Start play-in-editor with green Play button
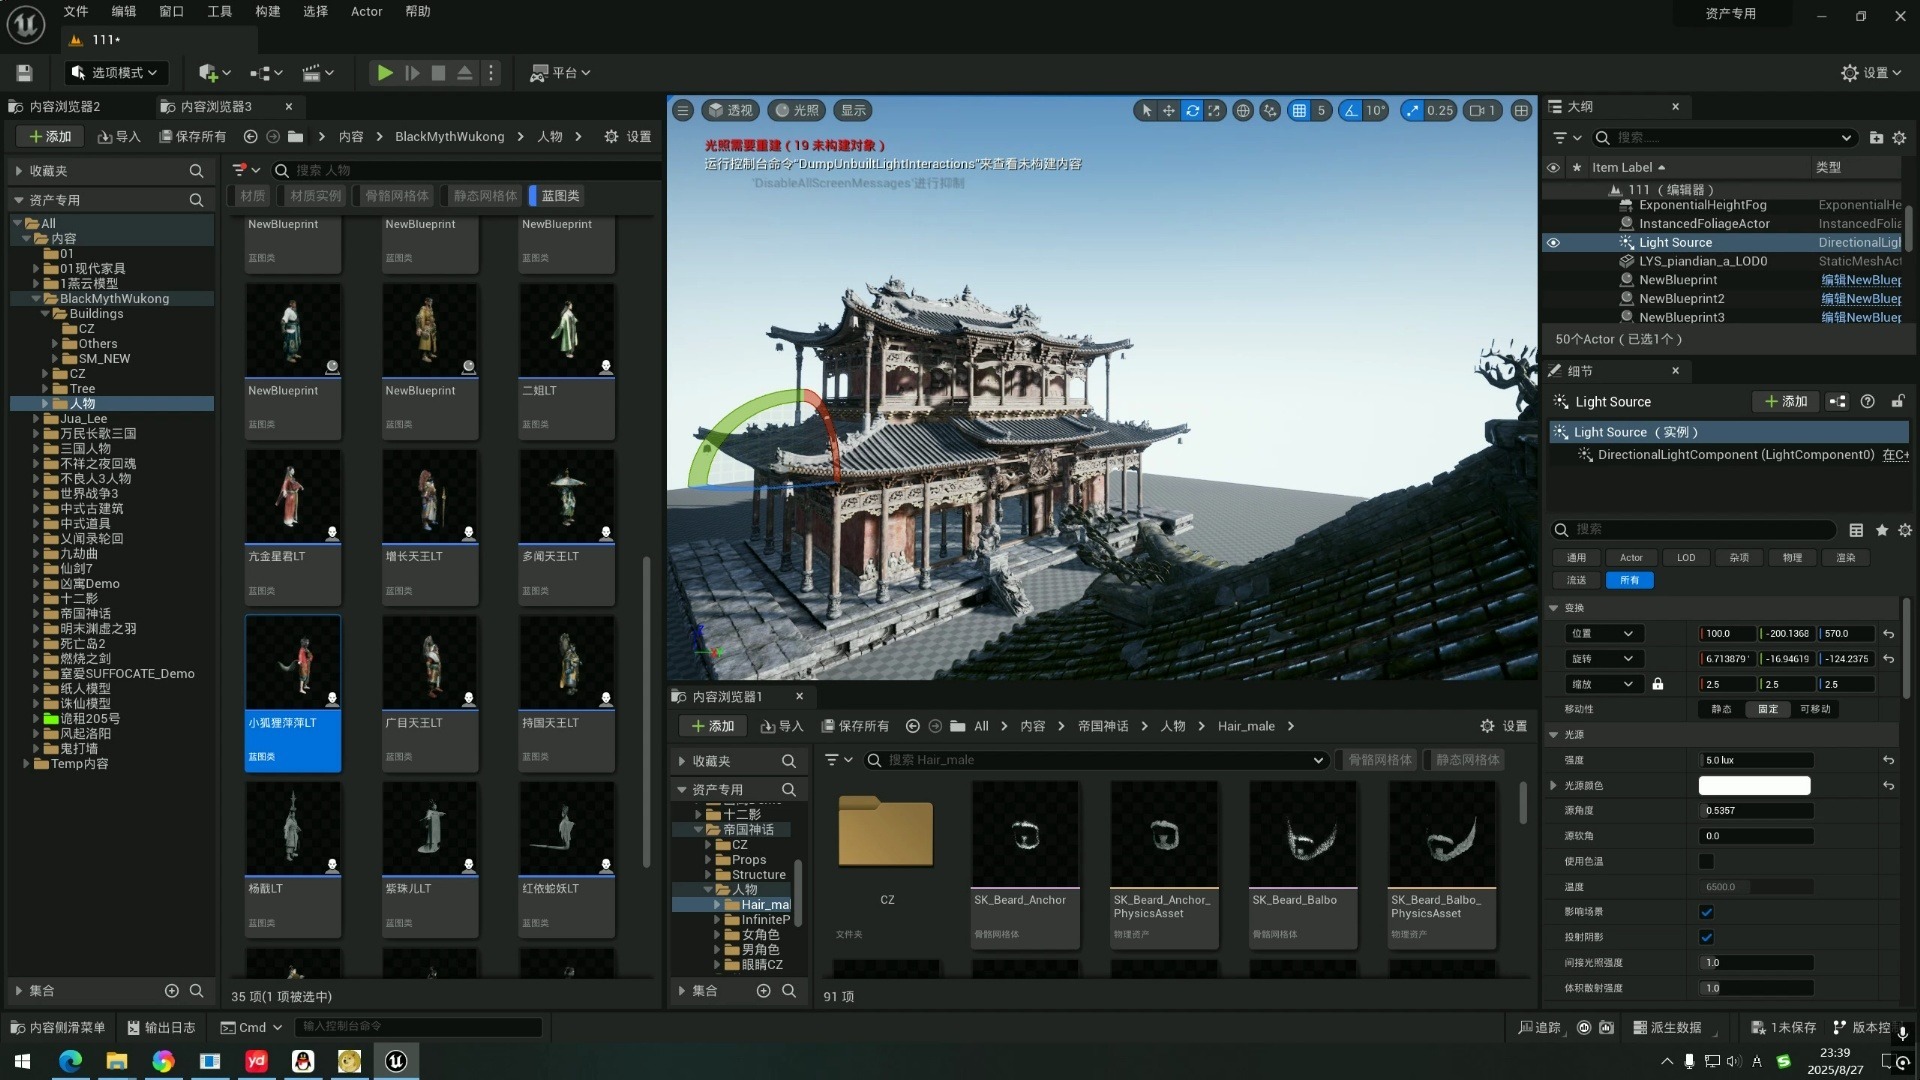Screen dimensions: 1920x1080 click(384, 73)
